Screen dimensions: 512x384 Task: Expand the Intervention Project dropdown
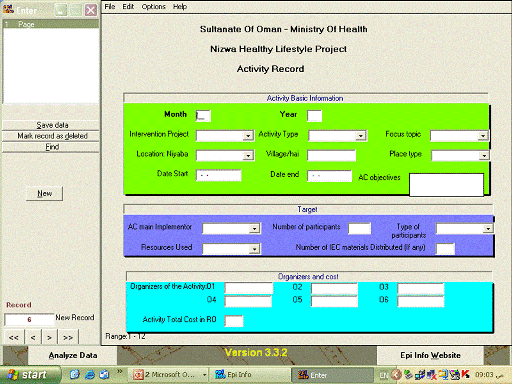pyautogui.click(x=248, y=136)
